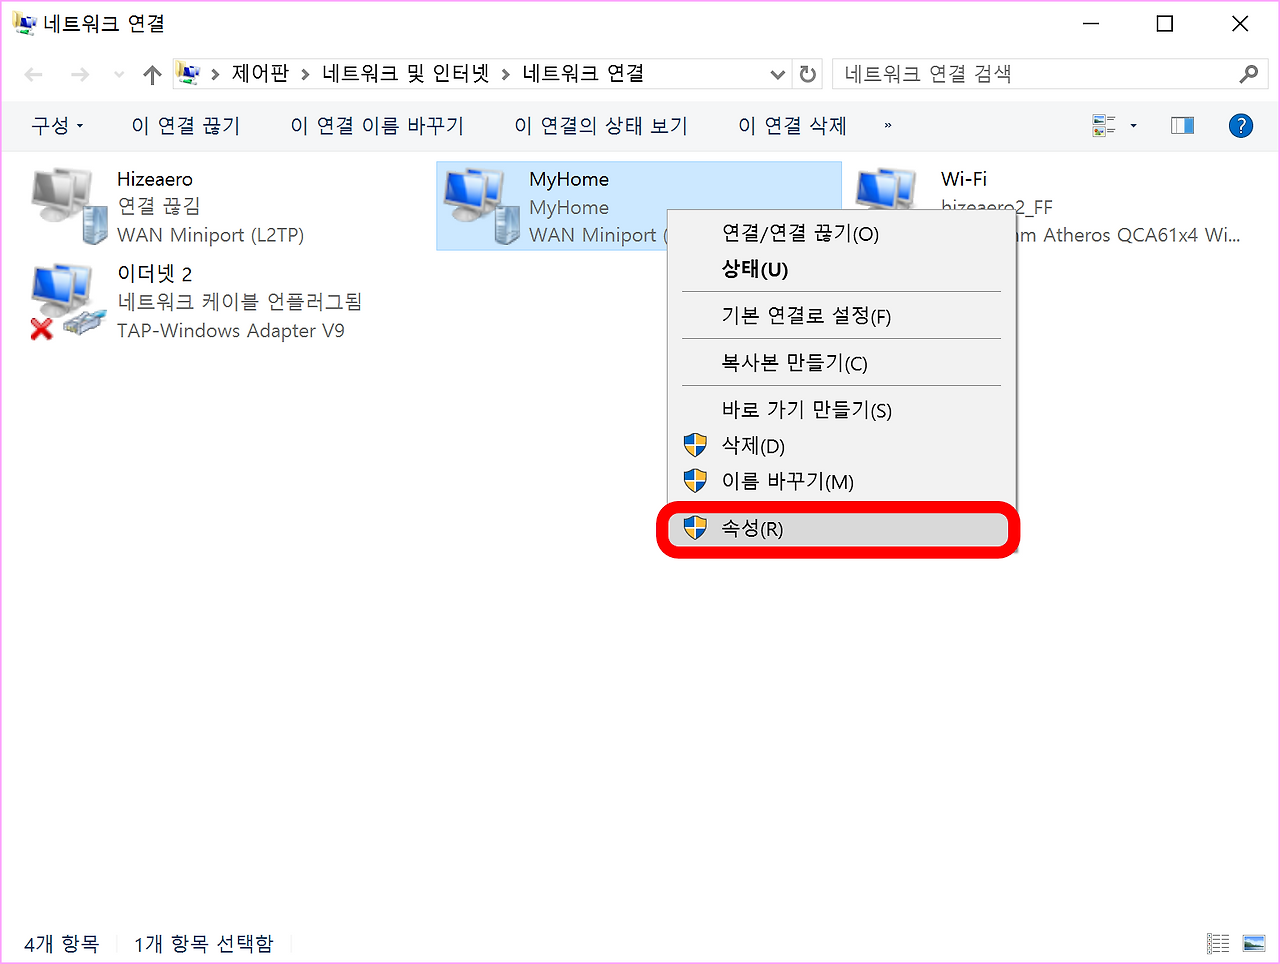Toggle the preview pane icon

click(x=1183, y=125)
